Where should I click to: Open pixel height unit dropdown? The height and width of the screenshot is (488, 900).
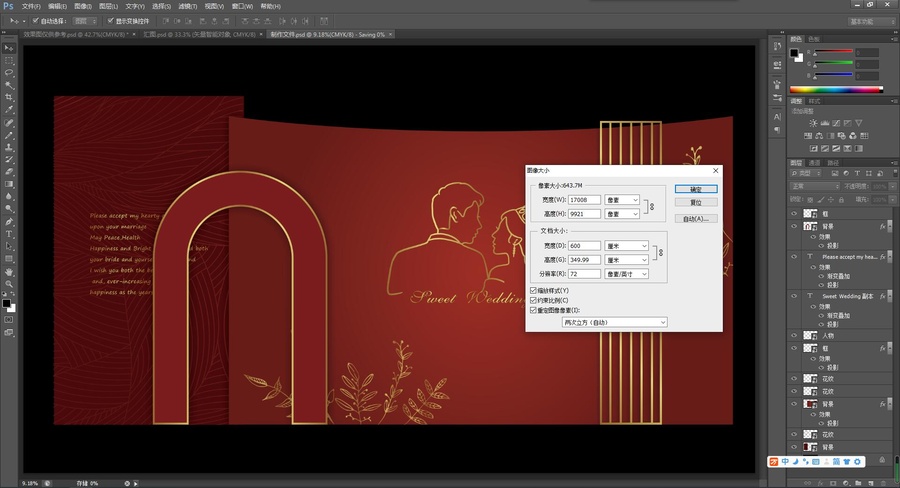(622, 214)
